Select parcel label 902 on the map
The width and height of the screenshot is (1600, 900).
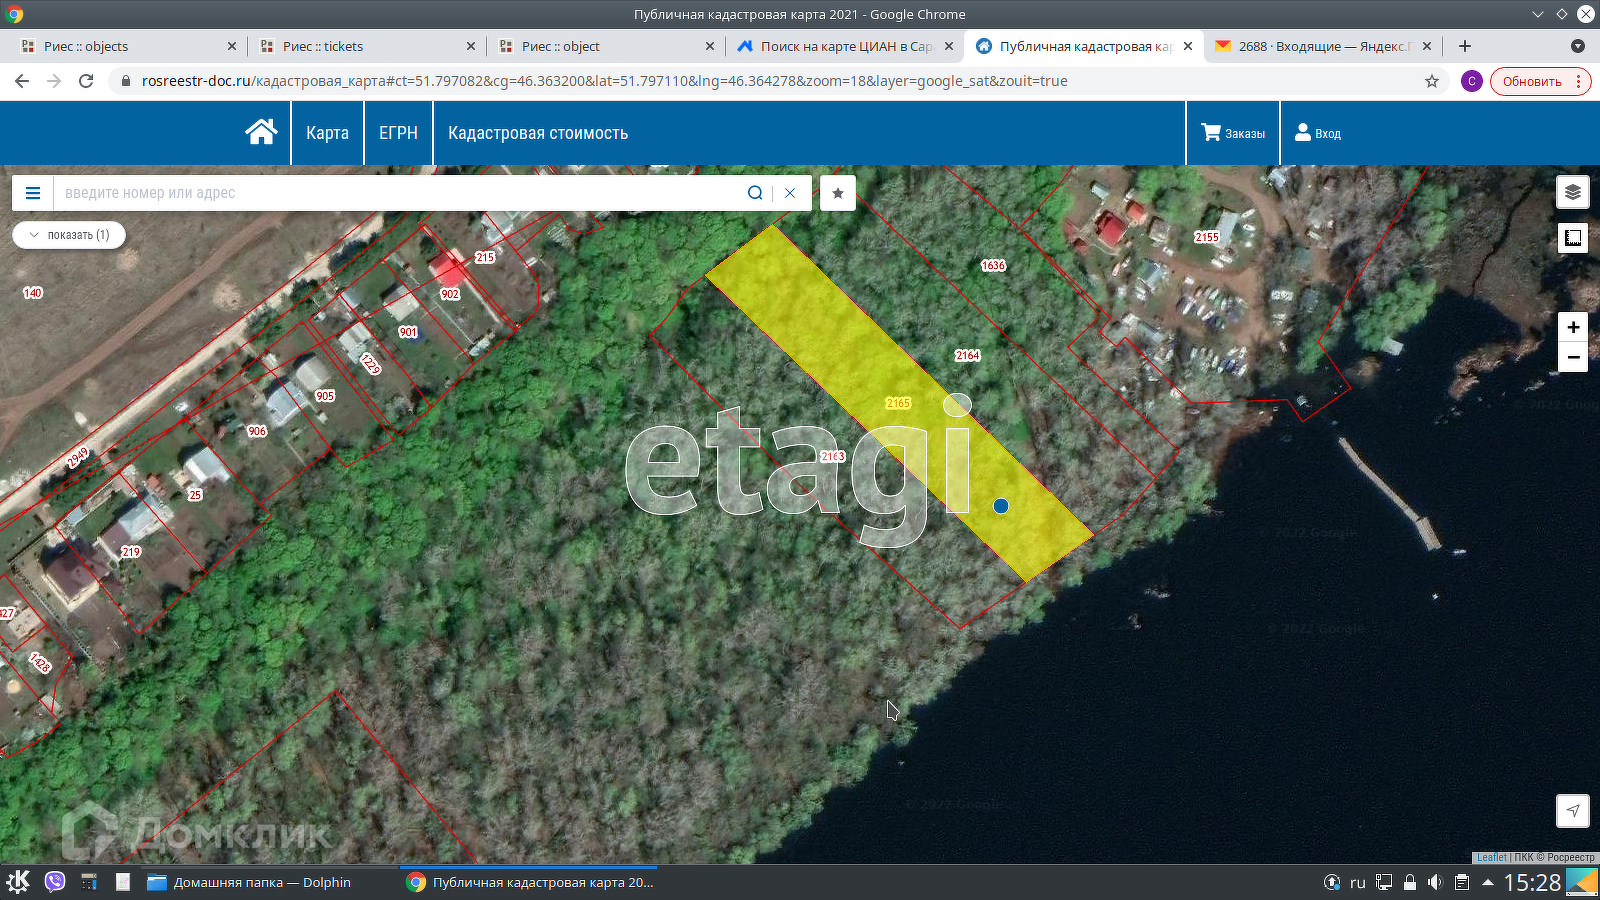[450, 294]
